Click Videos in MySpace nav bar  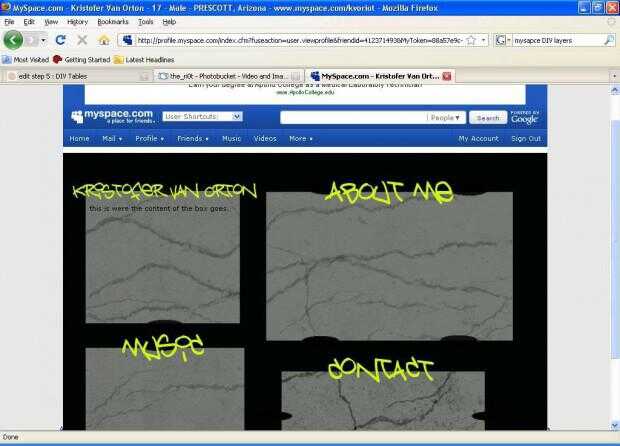265,139
